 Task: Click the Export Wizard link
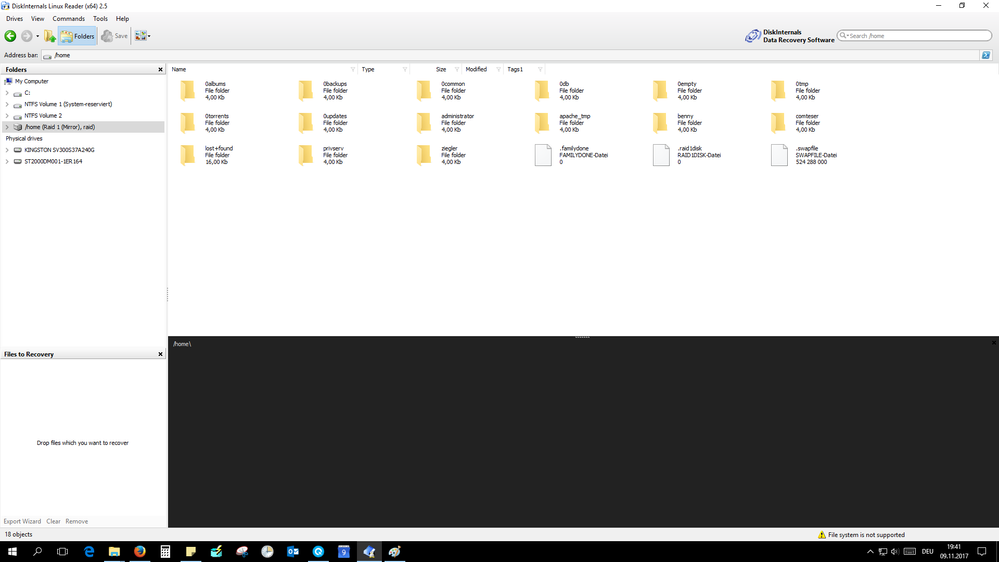(x=22, y=521)
